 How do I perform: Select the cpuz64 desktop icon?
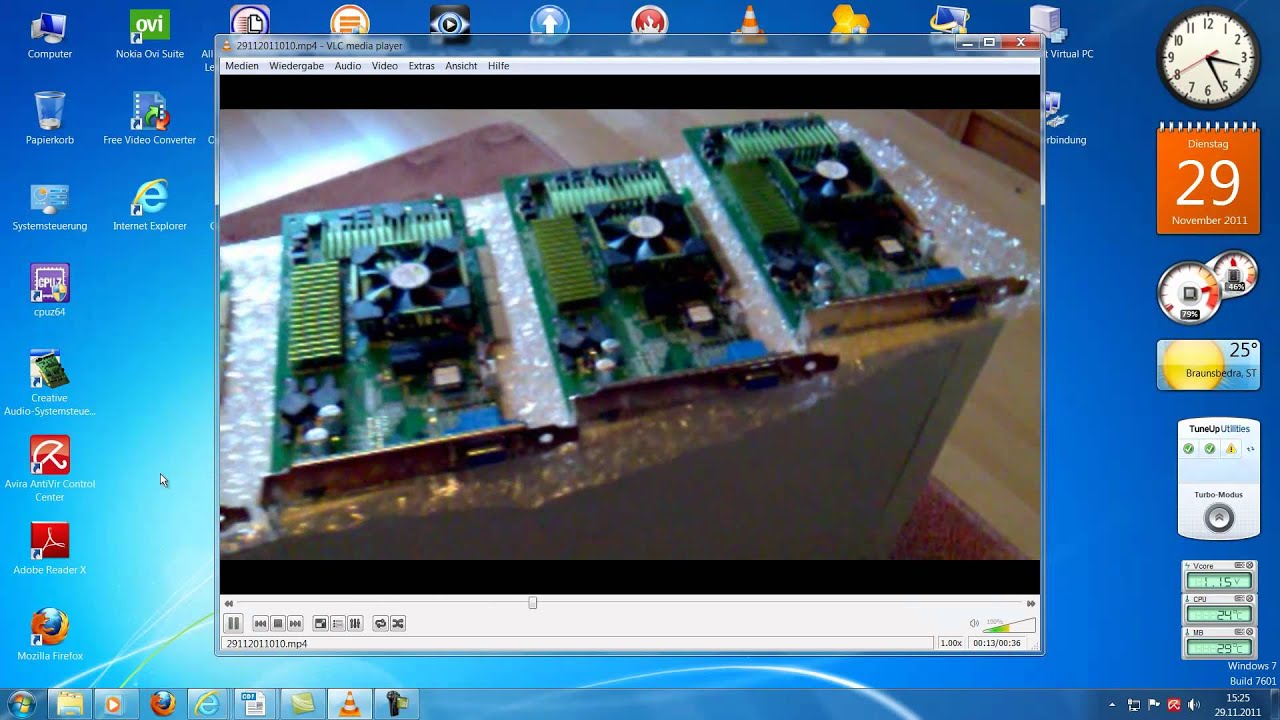click(50, 291)
